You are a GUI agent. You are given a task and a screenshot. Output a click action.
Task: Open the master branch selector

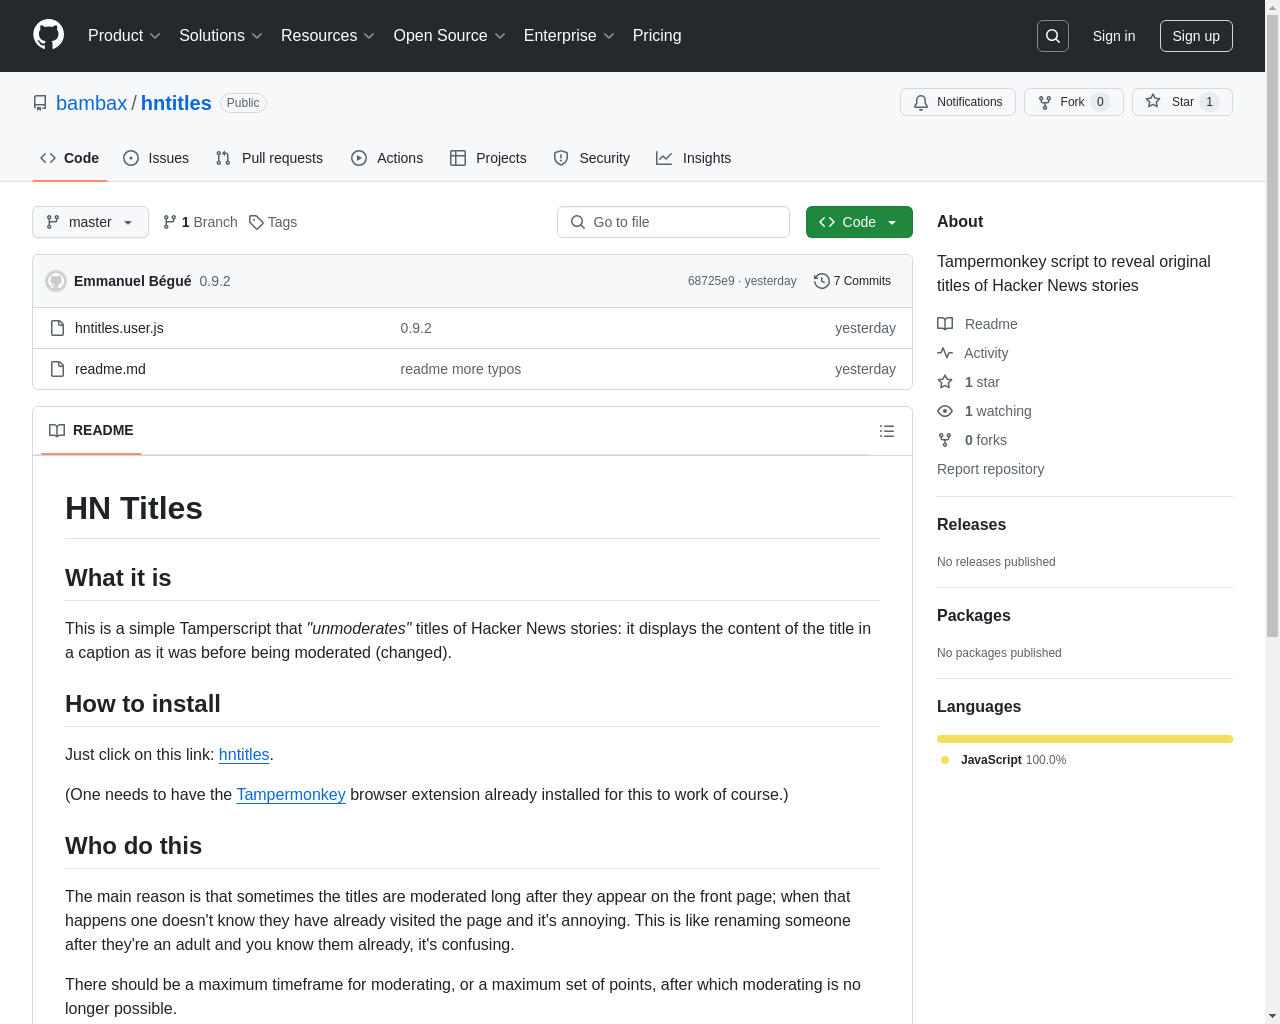coord(90,222)
